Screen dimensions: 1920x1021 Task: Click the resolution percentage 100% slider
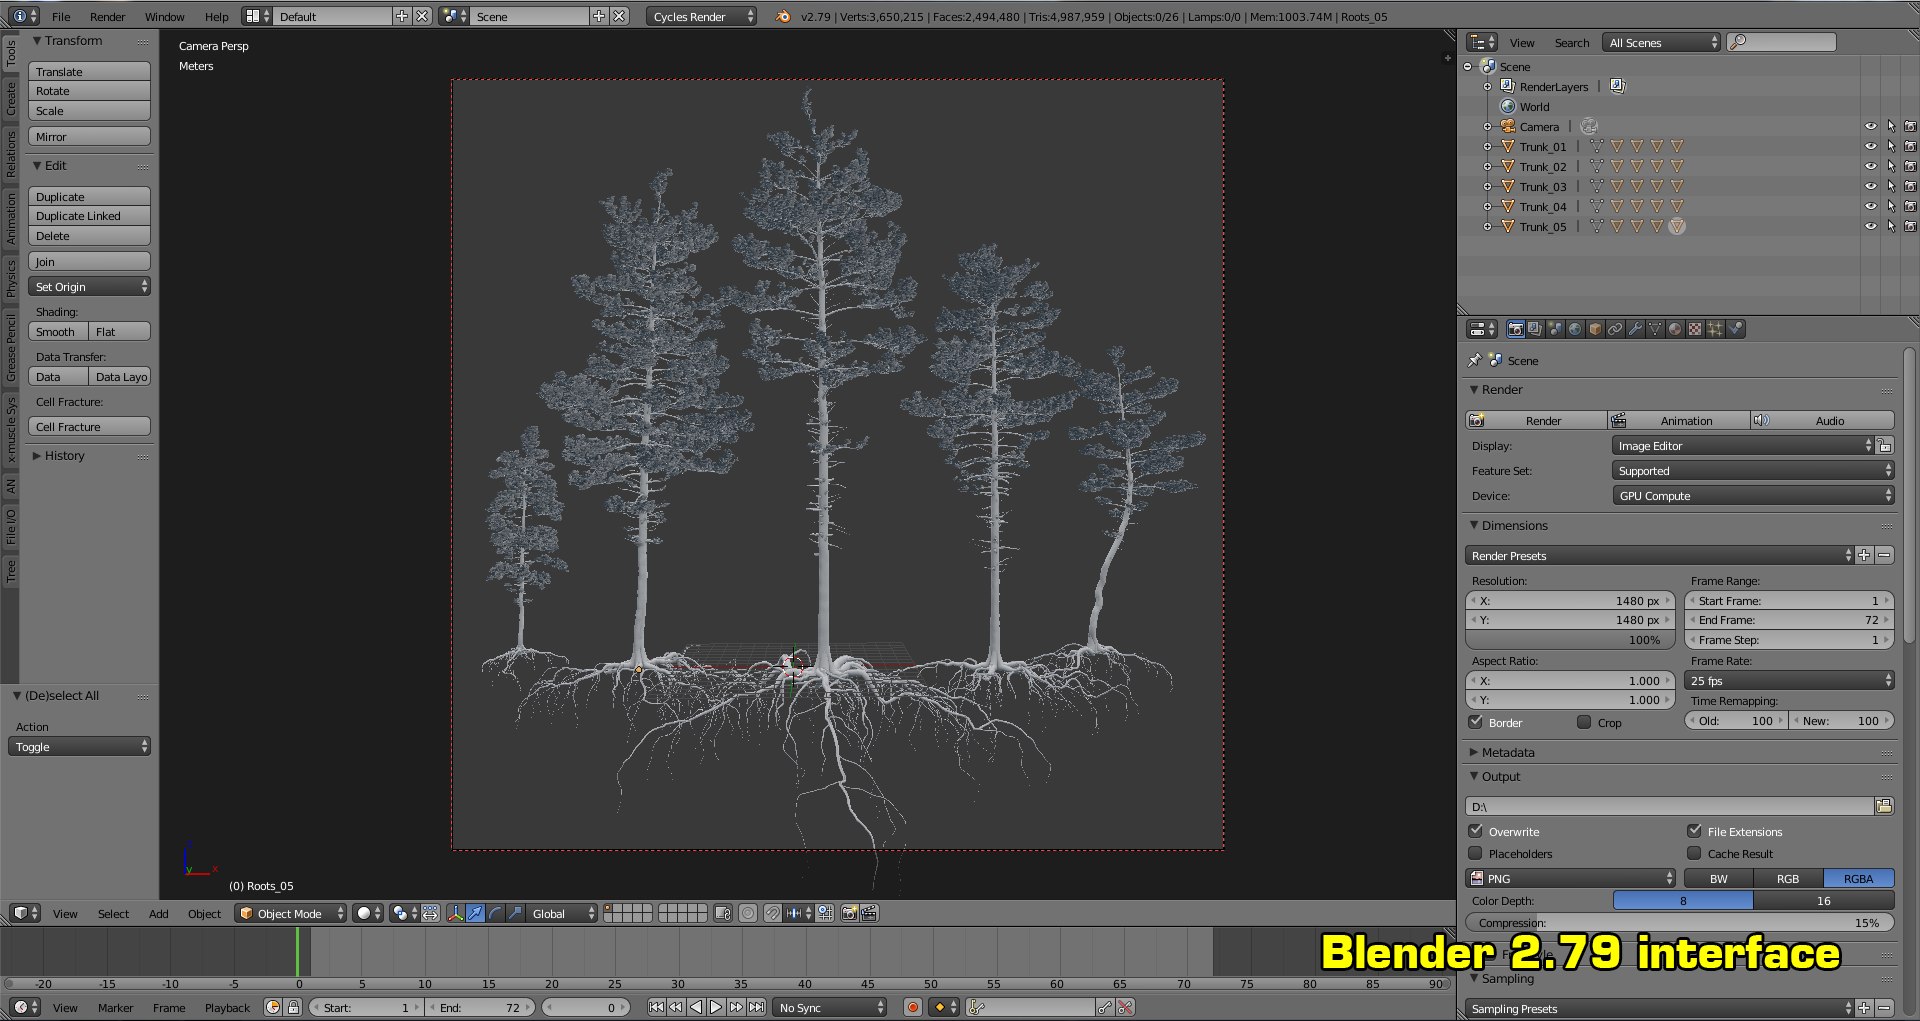tap(1570, 639)
